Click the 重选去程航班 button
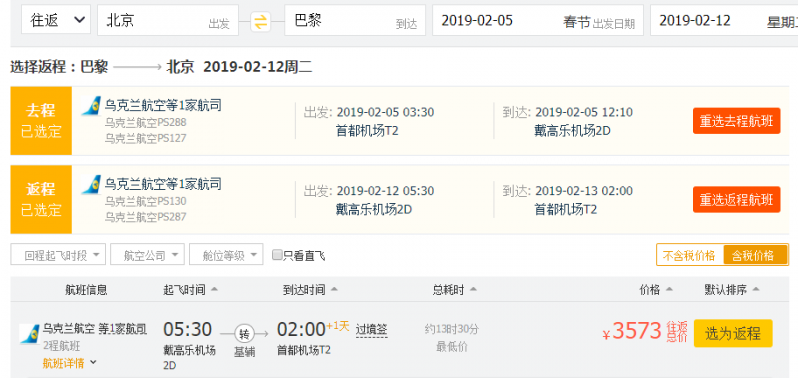 click(x=736, y=121)
